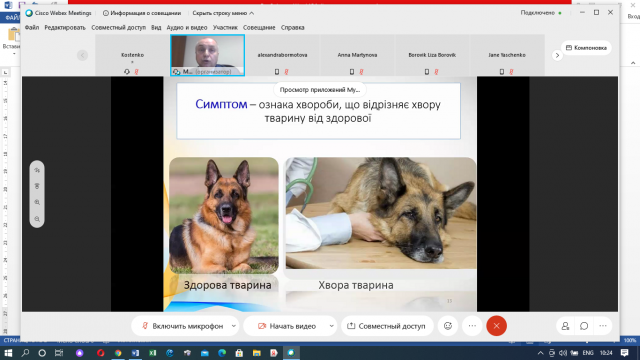Select the organizer video thumbnail
The image size is (640, 360).
pyautogui.click(x=207, y=55)
